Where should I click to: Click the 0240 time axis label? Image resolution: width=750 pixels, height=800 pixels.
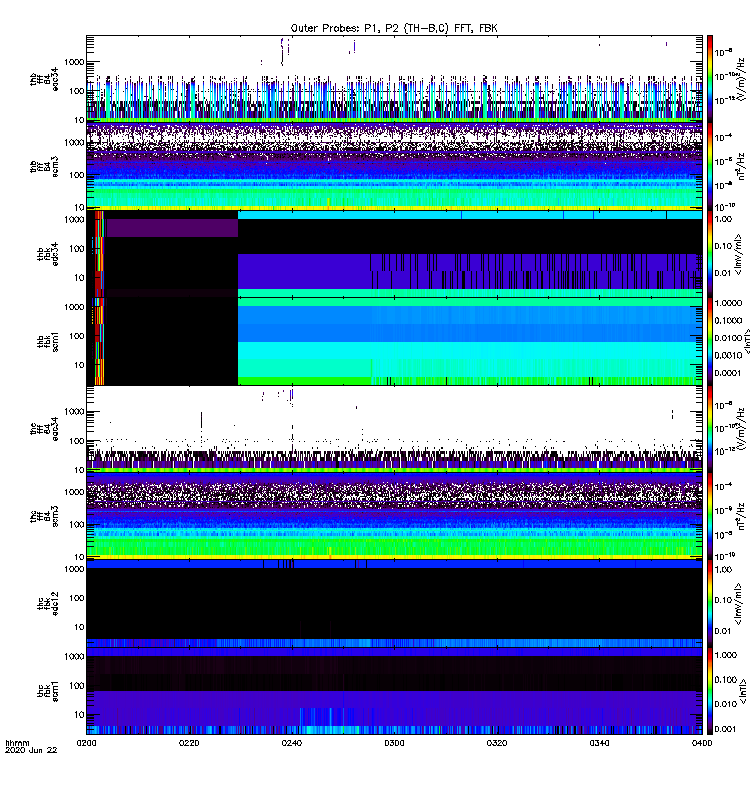291,743
